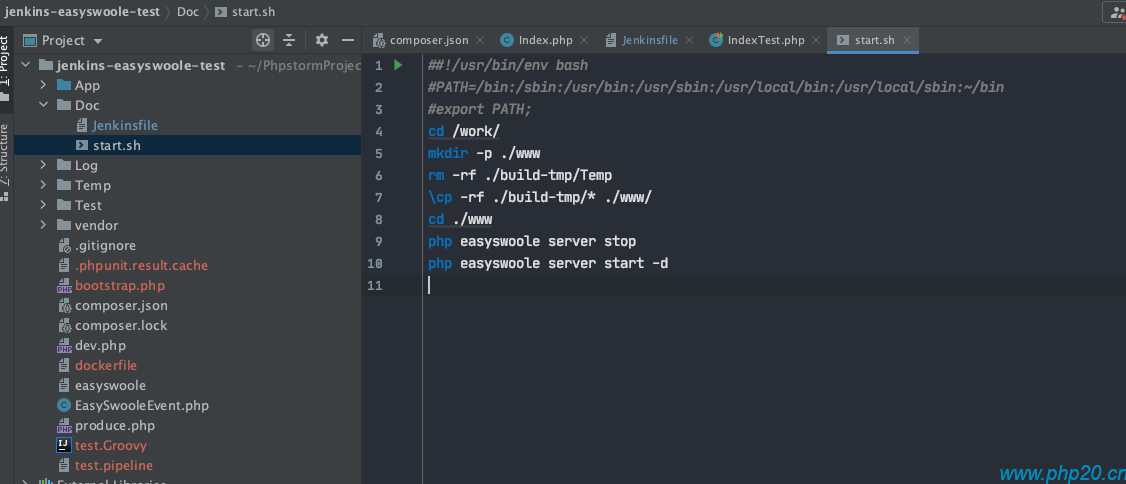
Task: Click the locate/select opened file target icon
Action: click(264, 40)
